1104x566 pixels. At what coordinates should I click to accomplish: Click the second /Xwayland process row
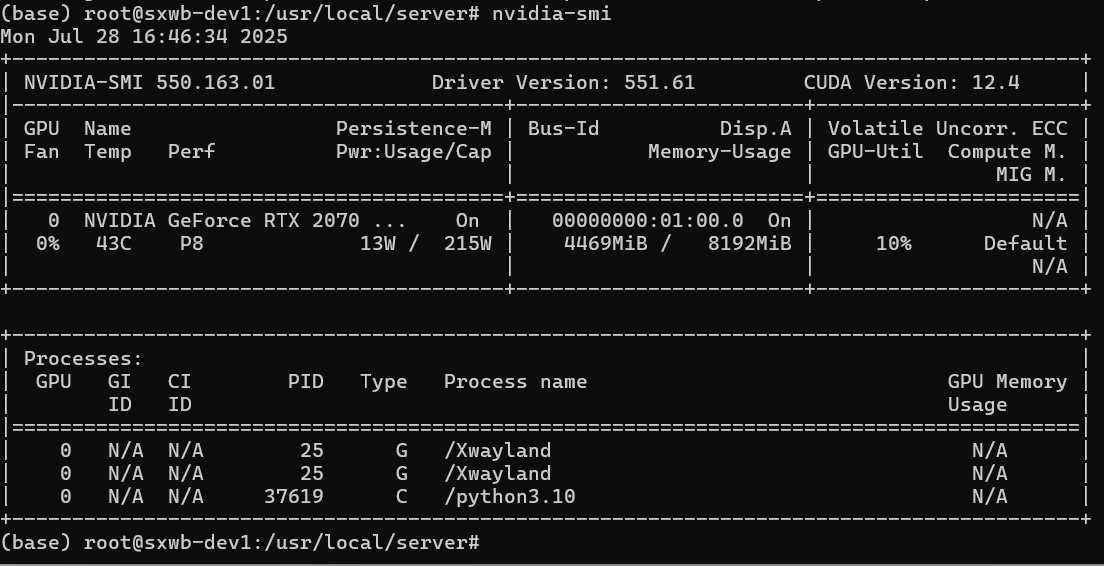(x=546, y=474)
